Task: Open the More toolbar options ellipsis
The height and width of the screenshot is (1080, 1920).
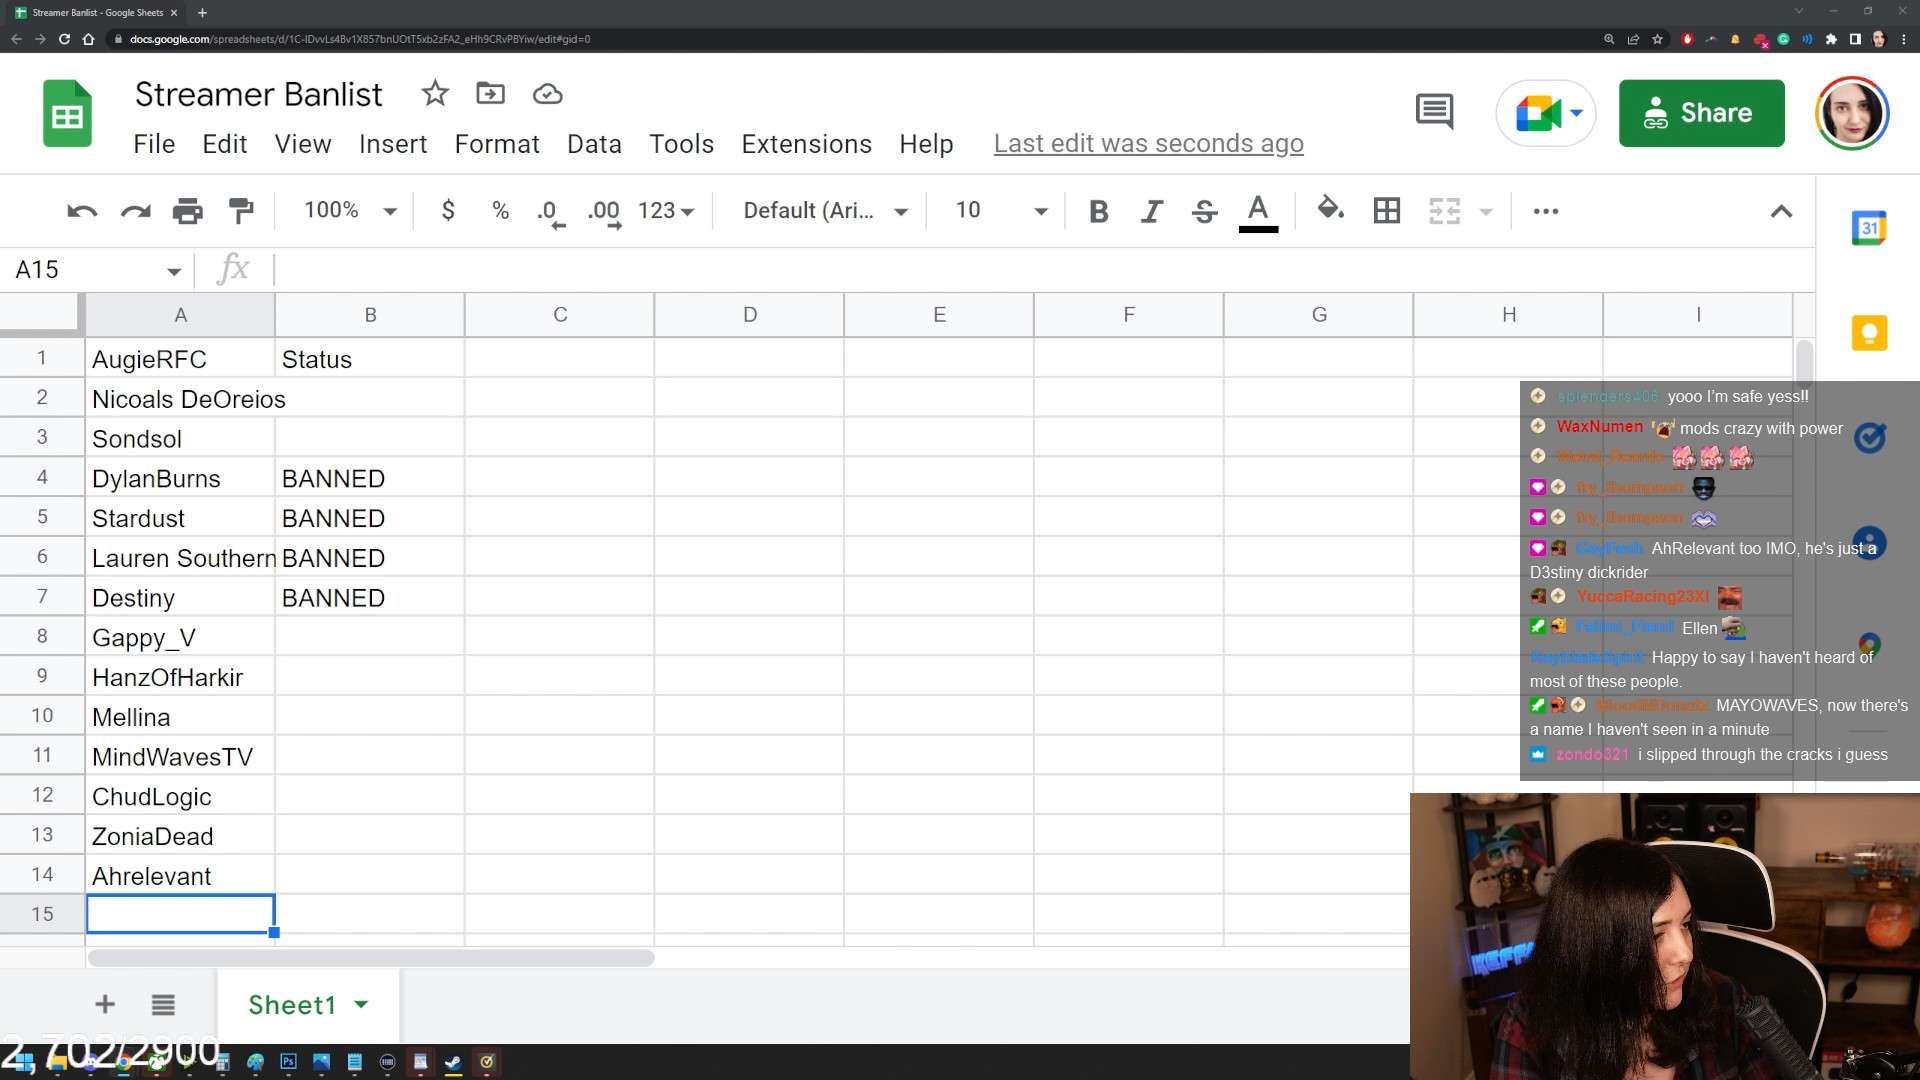Action: (1546, 211)
